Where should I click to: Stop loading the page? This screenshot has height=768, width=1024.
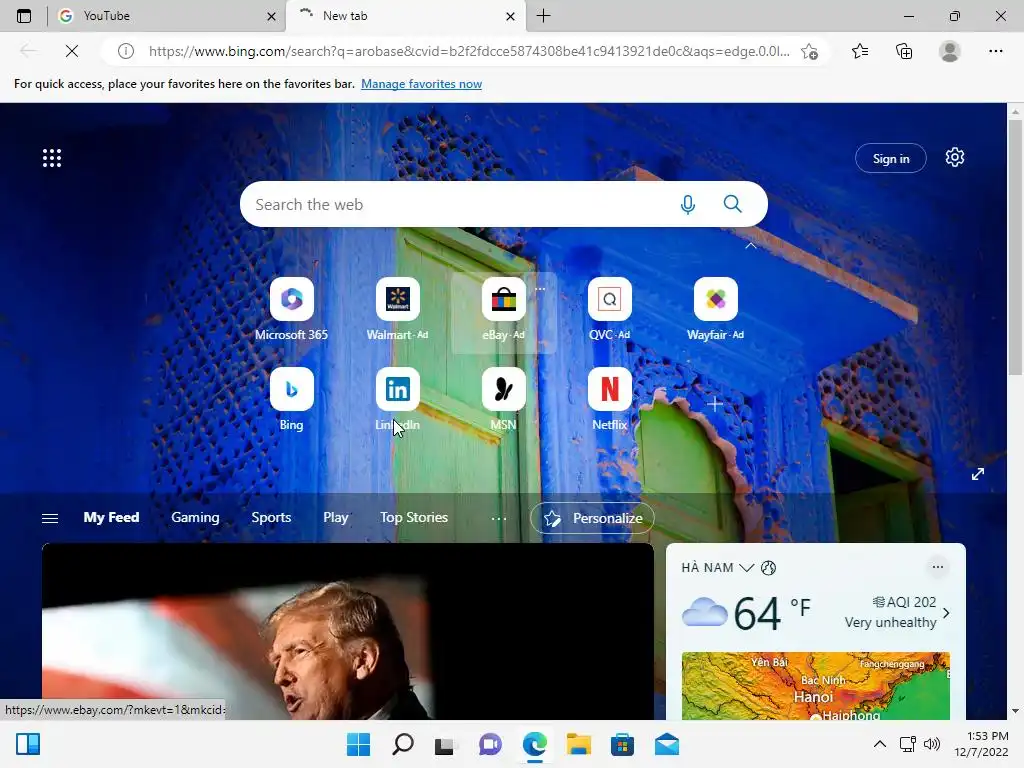click(72, 51)
